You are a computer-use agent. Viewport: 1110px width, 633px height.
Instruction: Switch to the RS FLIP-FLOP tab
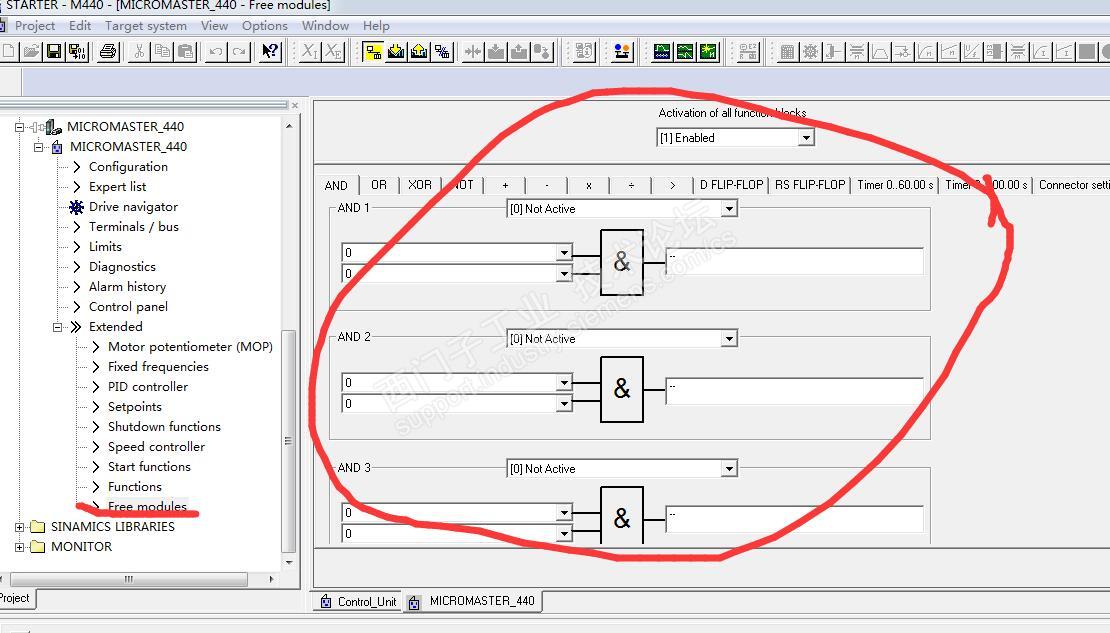(x=810, y=185)
